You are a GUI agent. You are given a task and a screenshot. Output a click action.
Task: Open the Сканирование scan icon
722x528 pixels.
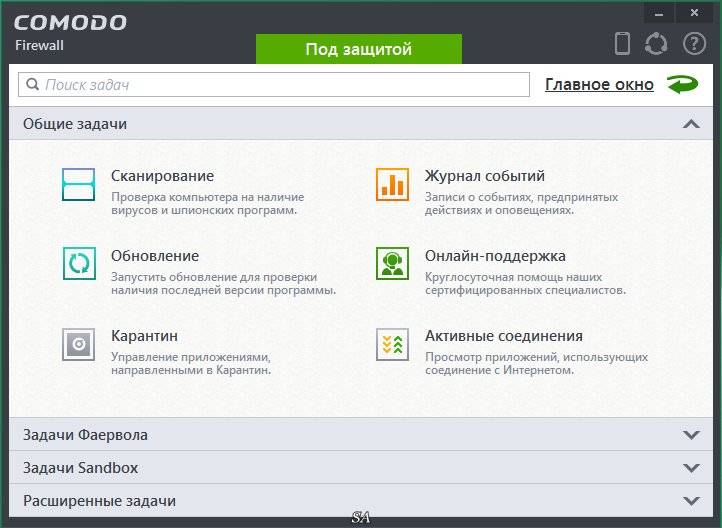79,185
